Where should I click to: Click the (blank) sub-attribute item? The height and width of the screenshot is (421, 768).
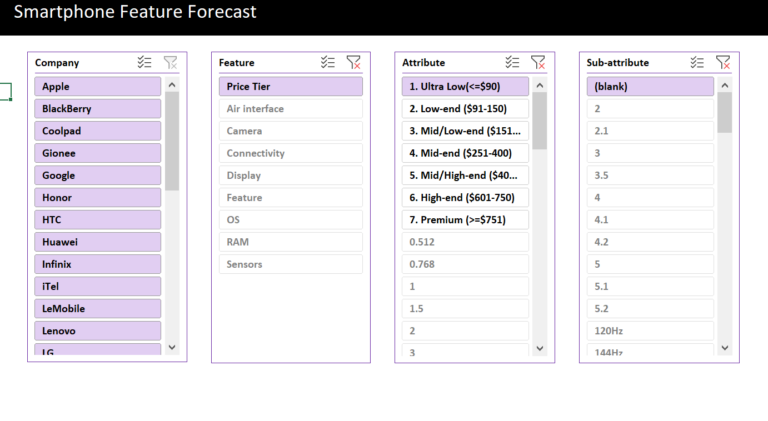[x=649, y=87]
